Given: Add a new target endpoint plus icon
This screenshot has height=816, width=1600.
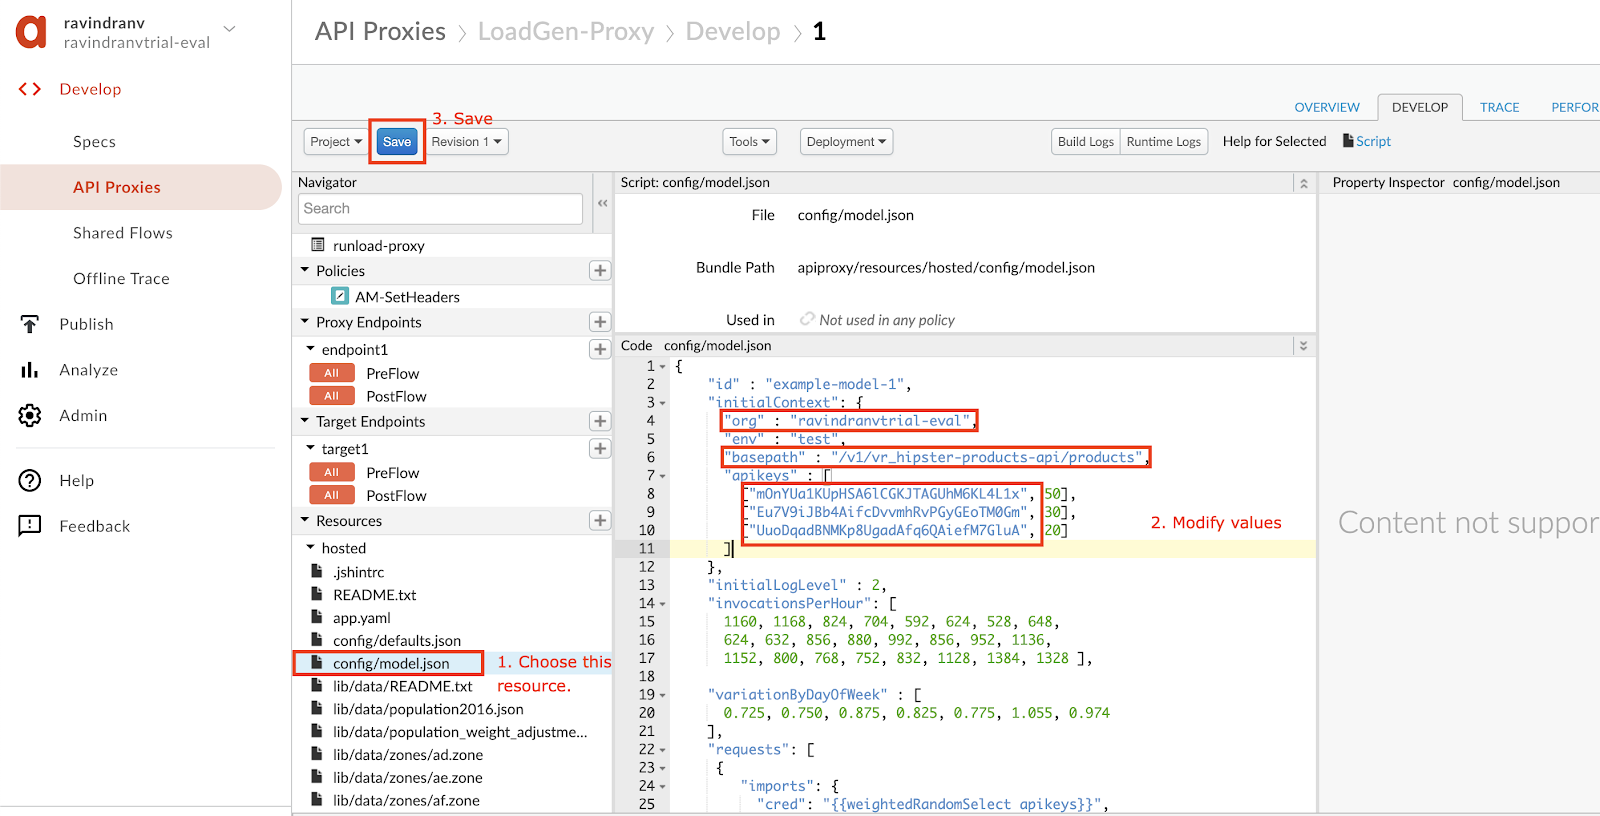Looking at the screenshot, I should pyautogui.click(x=600, y=422).
